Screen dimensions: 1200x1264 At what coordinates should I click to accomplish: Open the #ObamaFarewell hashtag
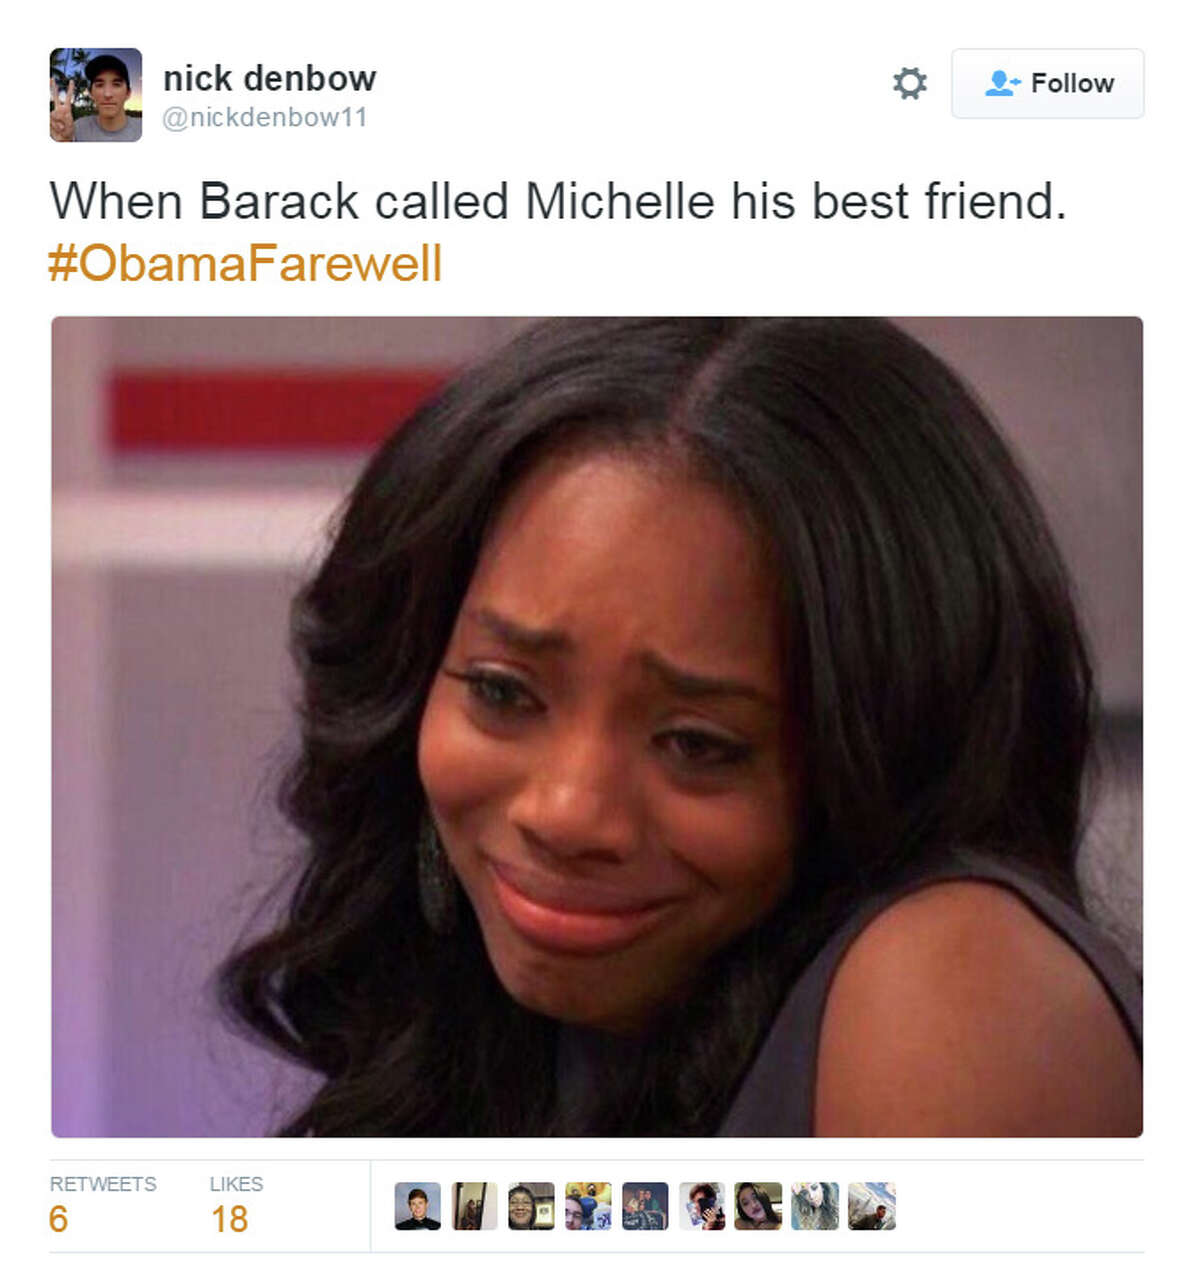[245, 264]
